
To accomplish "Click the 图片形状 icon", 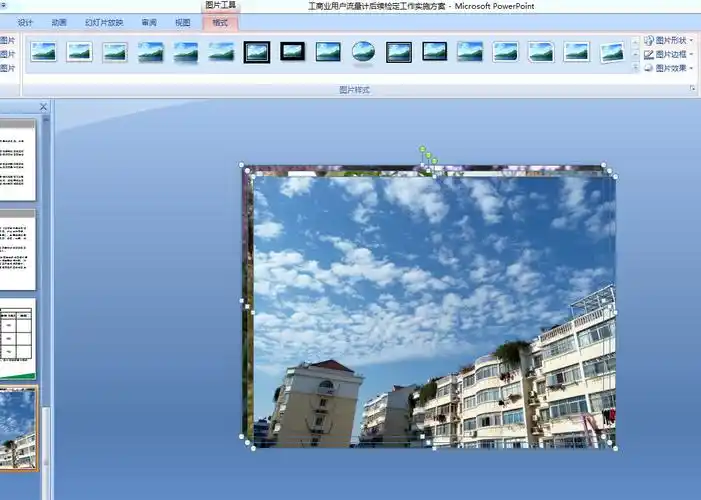I will click(649, 41).
